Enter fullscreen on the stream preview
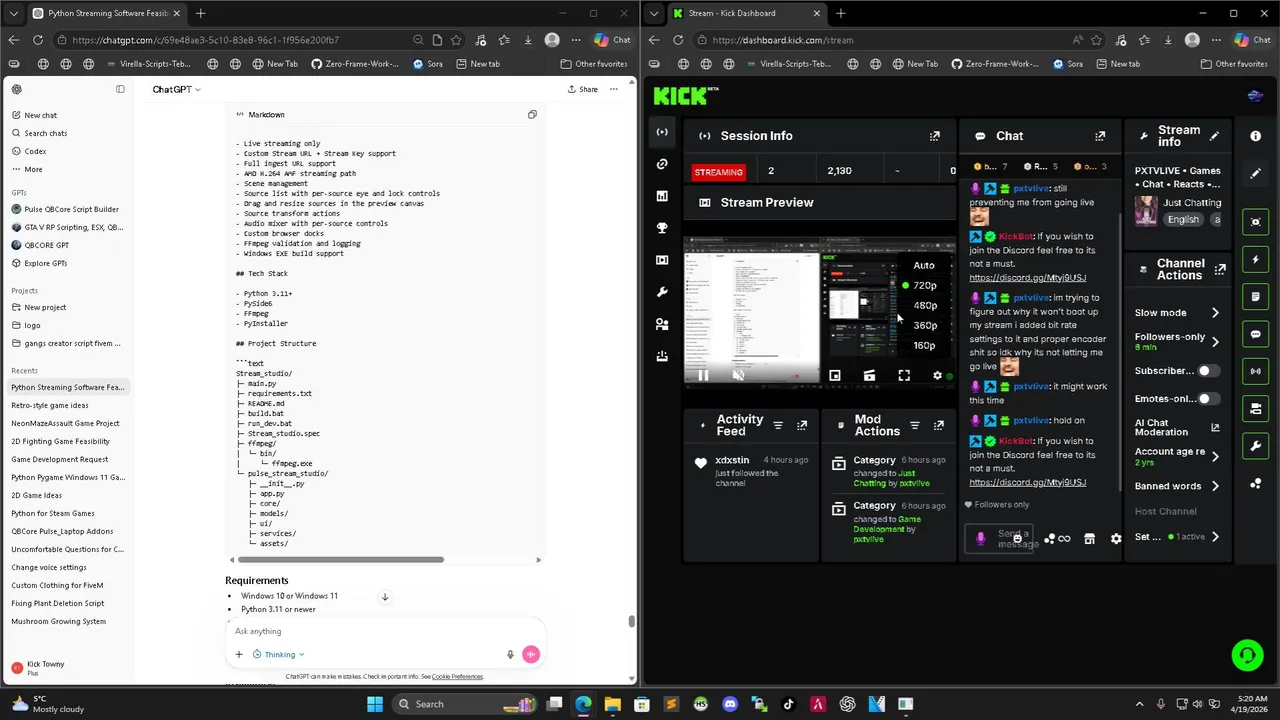Screen dimensions: 1280x720 904,375
